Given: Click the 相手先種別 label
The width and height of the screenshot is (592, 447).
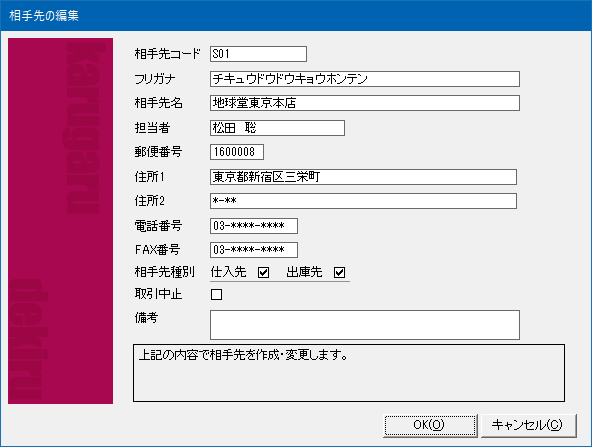Looking at the screenshot, I should [165, 272].
